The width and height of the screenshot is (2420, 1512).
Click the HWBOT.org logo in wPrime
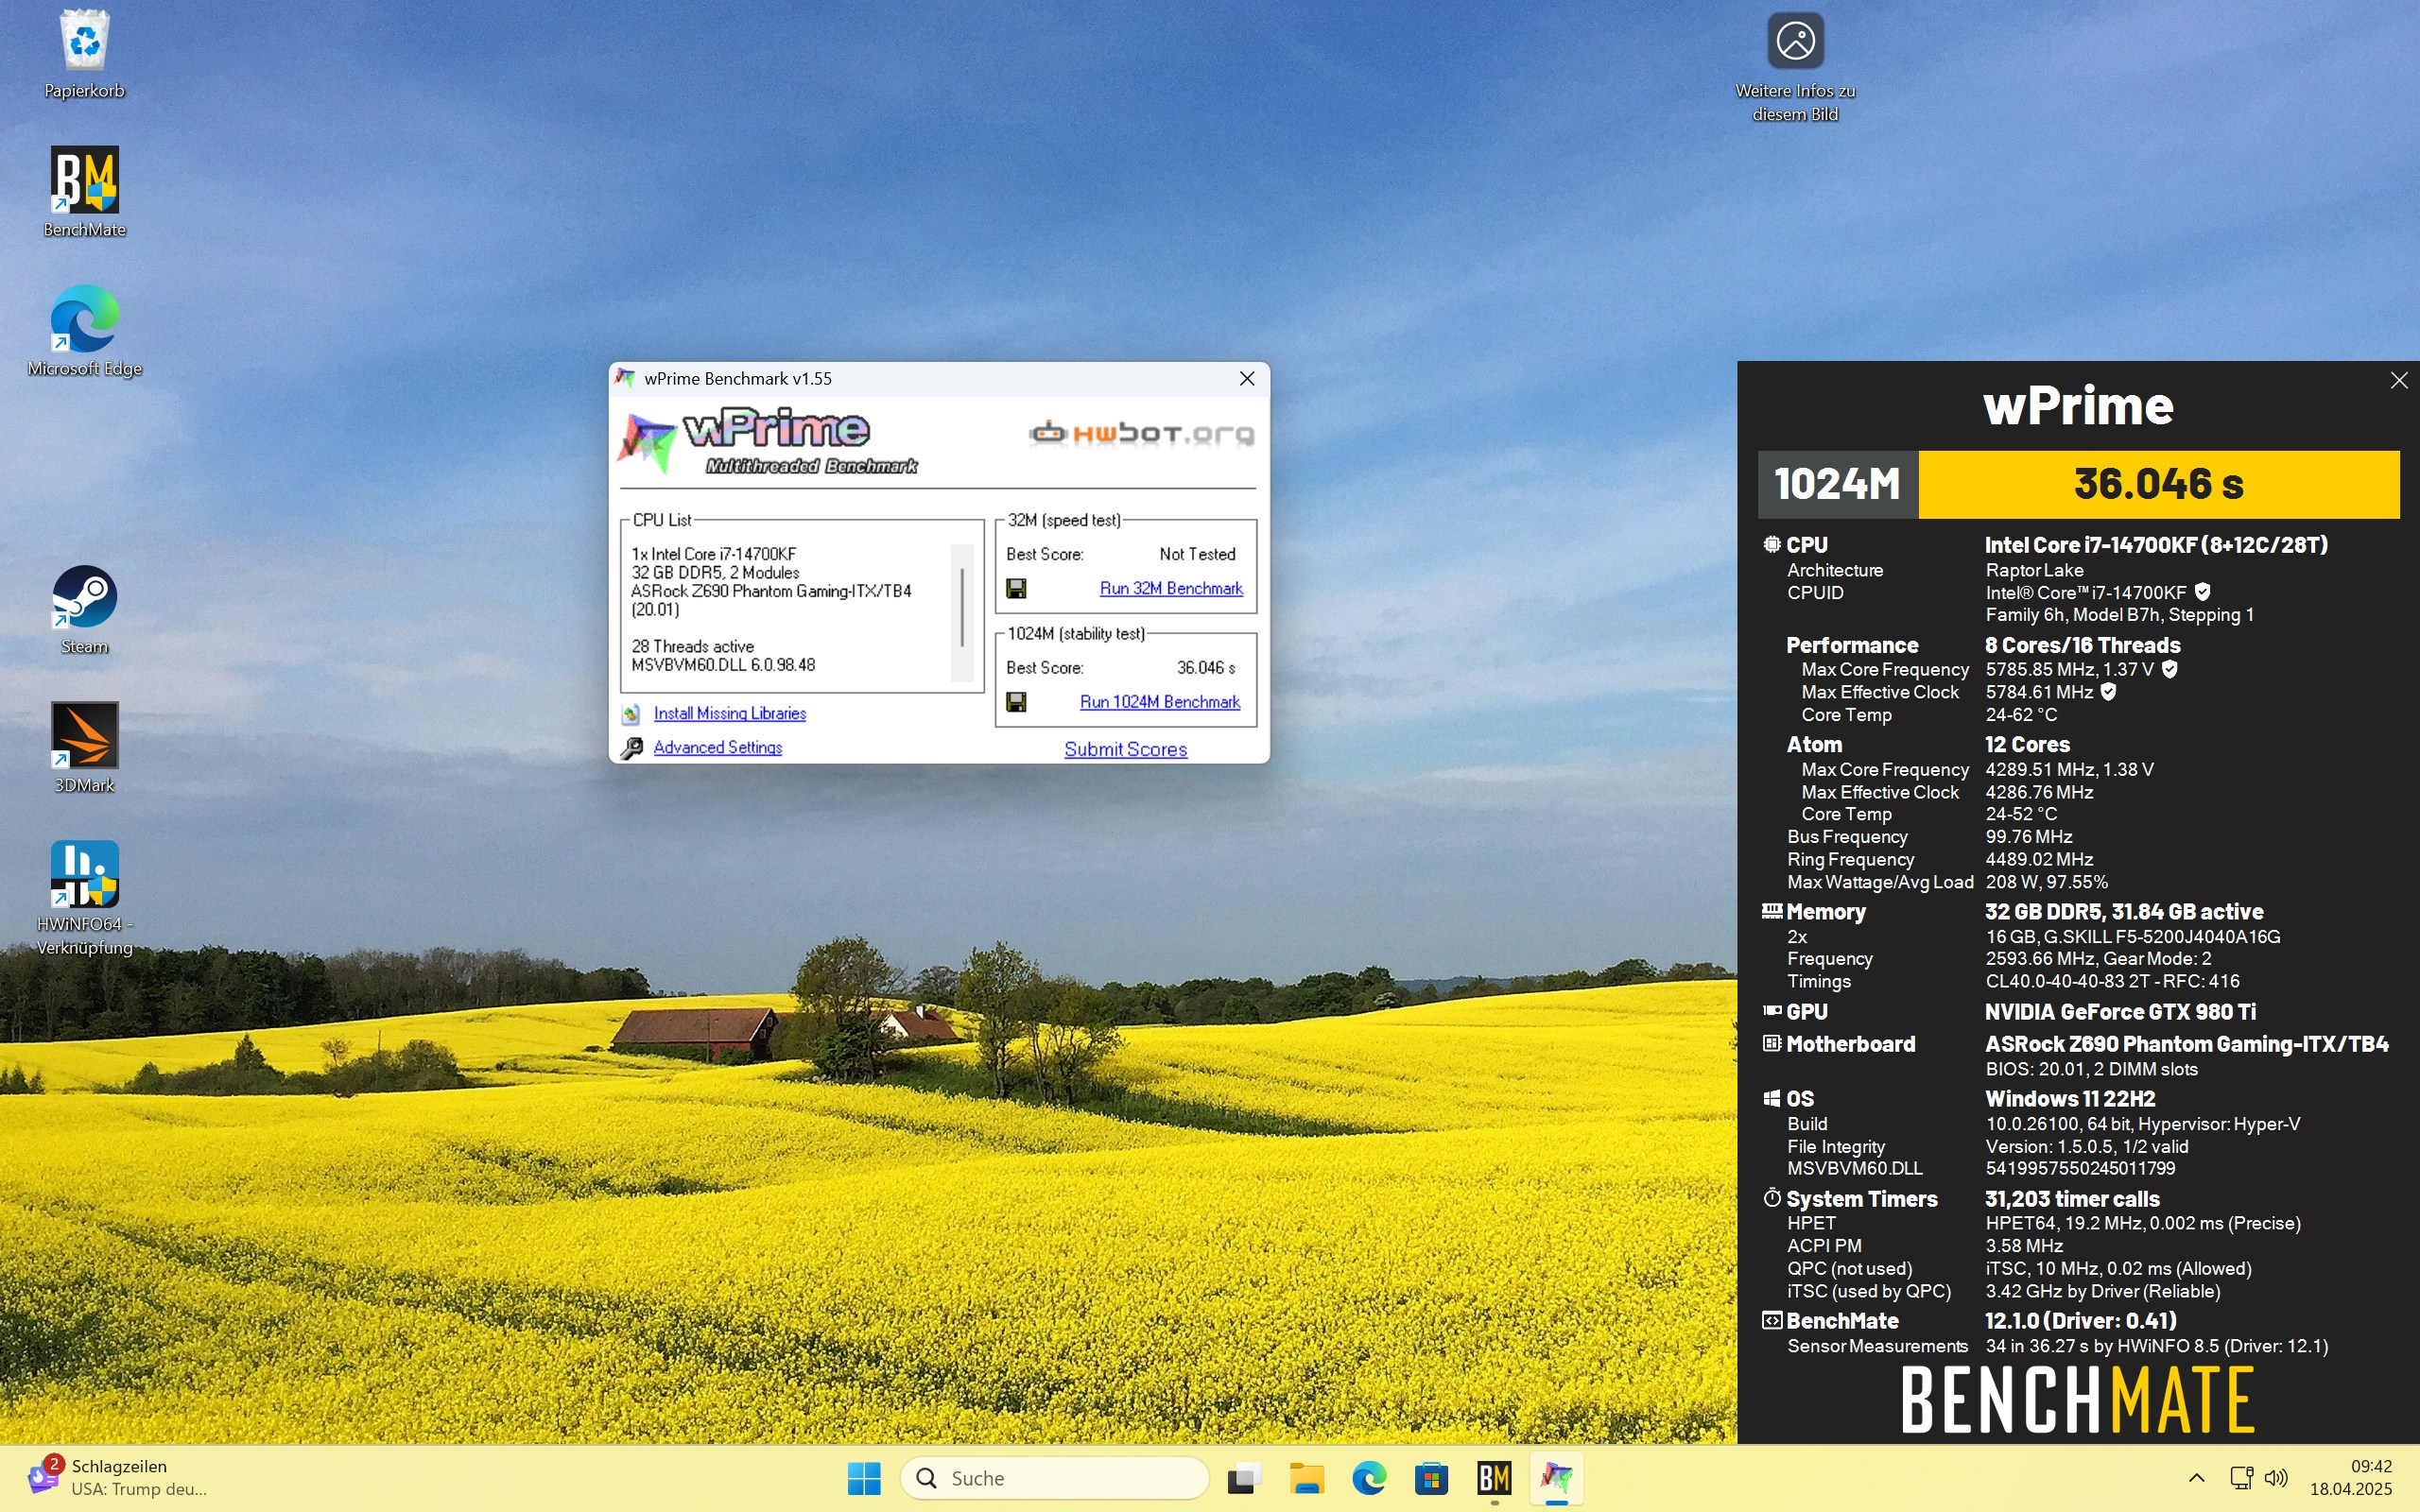1141,433
